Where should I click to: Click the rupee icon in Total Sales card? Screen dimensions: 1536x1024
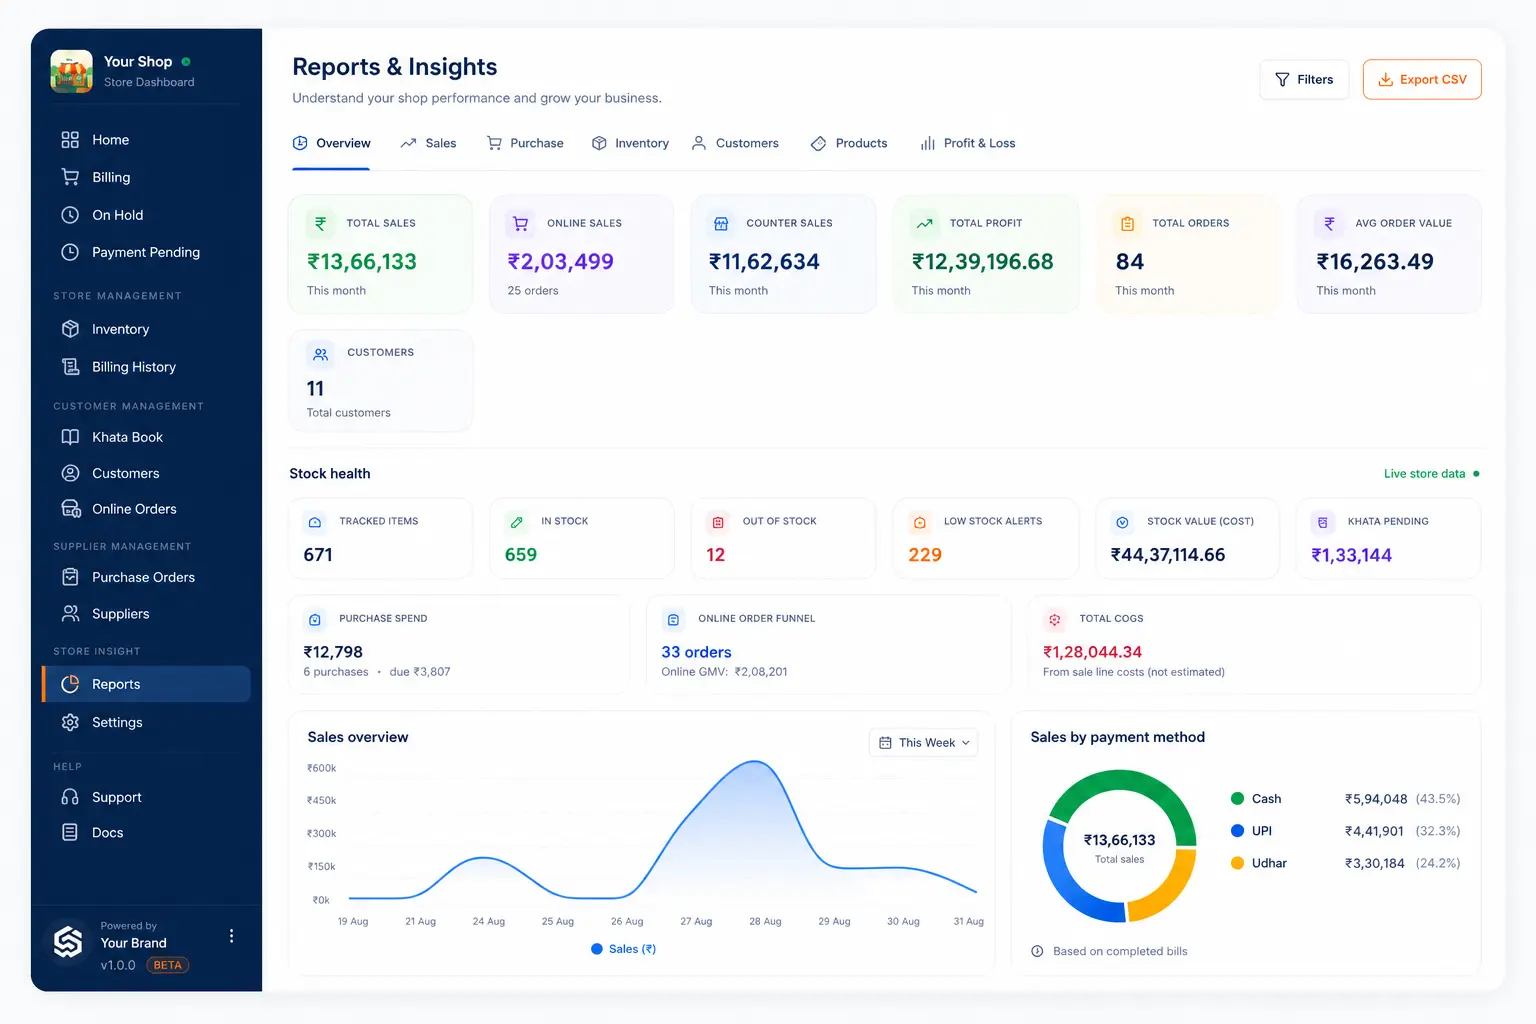pos(320,223)
